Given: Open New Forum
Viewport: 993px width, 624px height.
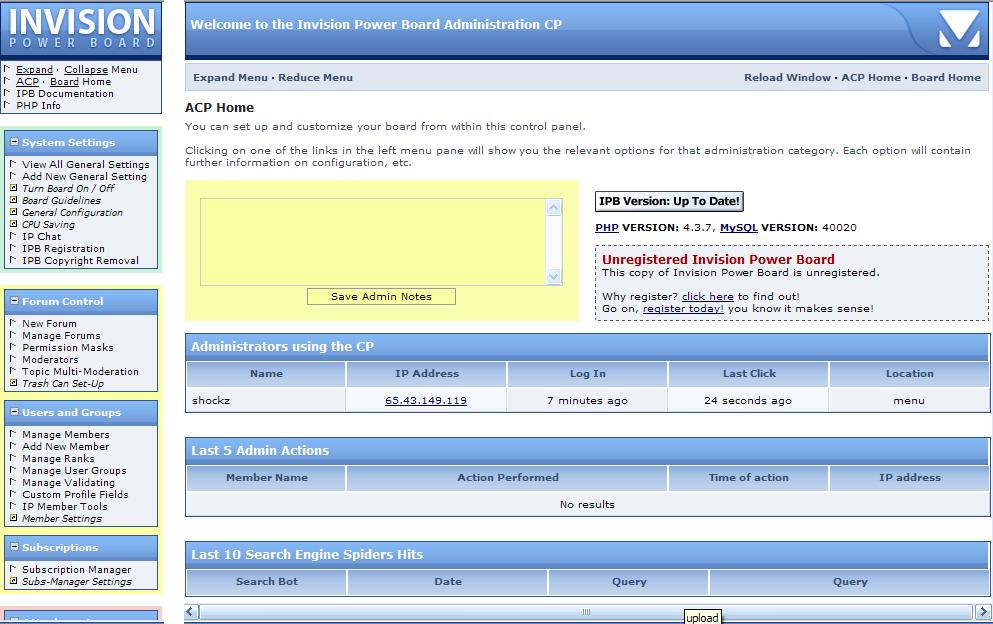Looking at the screenshot, I should coord(49,324).
